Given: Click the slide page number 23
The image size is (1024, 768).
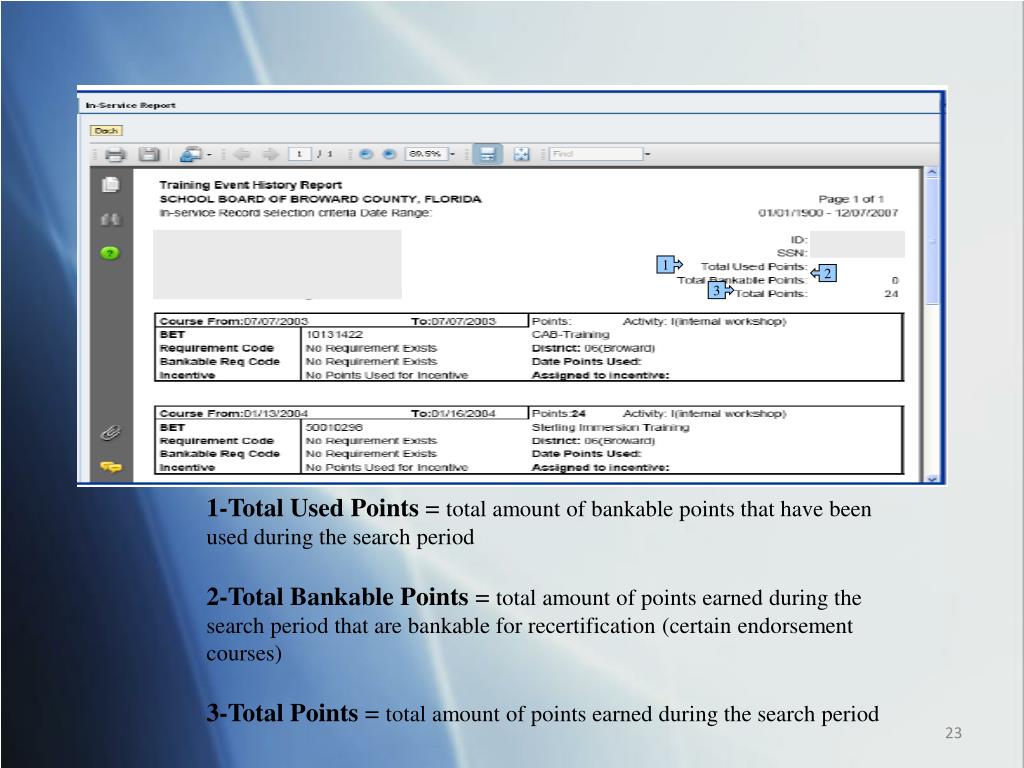Looking at the screenshot, I should point(953,733).
